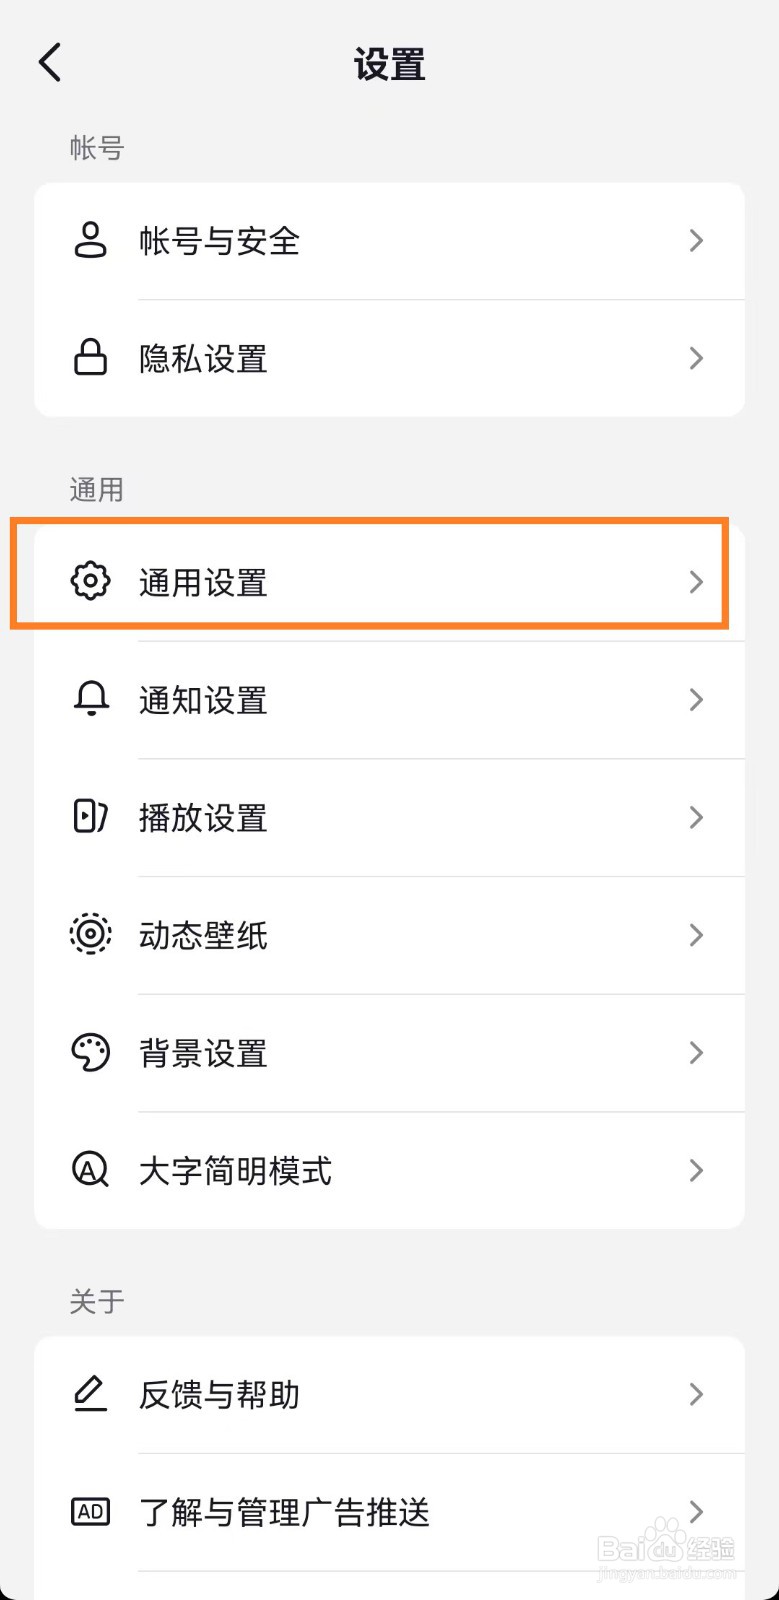Expand the 通知设置 row chevron
Viewport: 779px width, 1600px height.
pos(697,699)
